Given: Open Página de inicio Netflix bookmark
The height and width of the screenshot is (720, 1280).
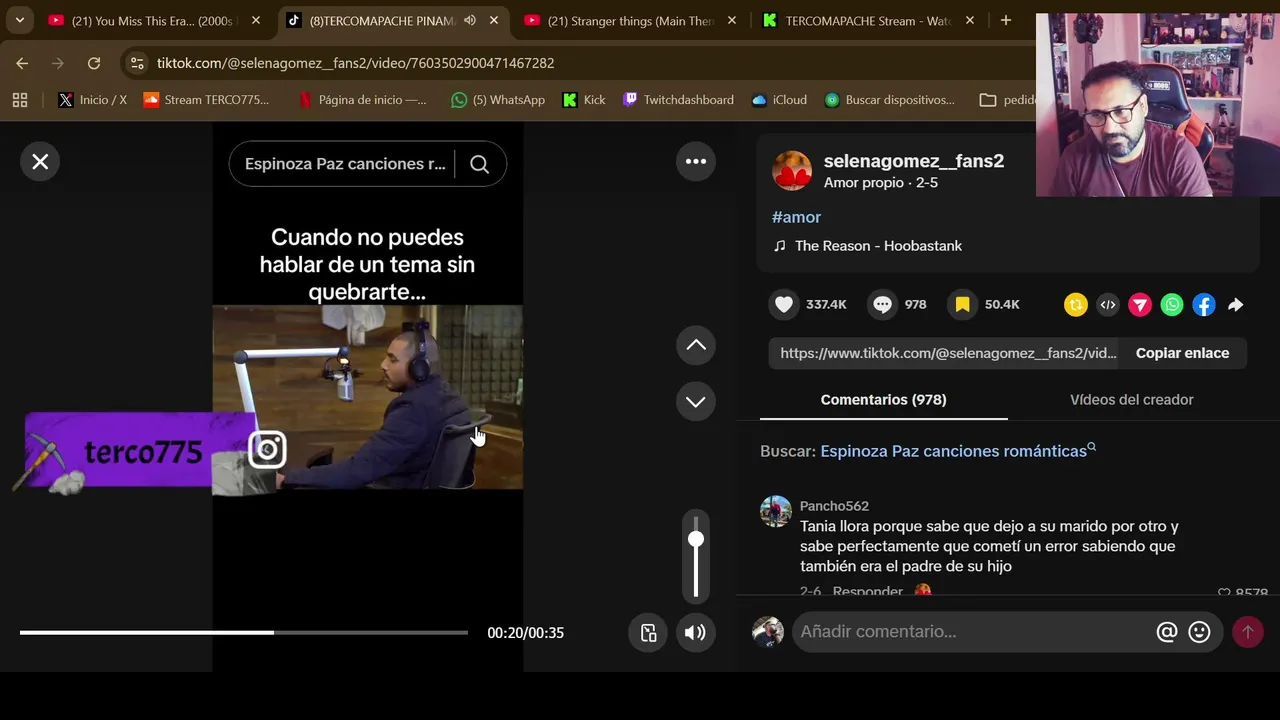Looking at the screenshot, I should pos(364,100).
